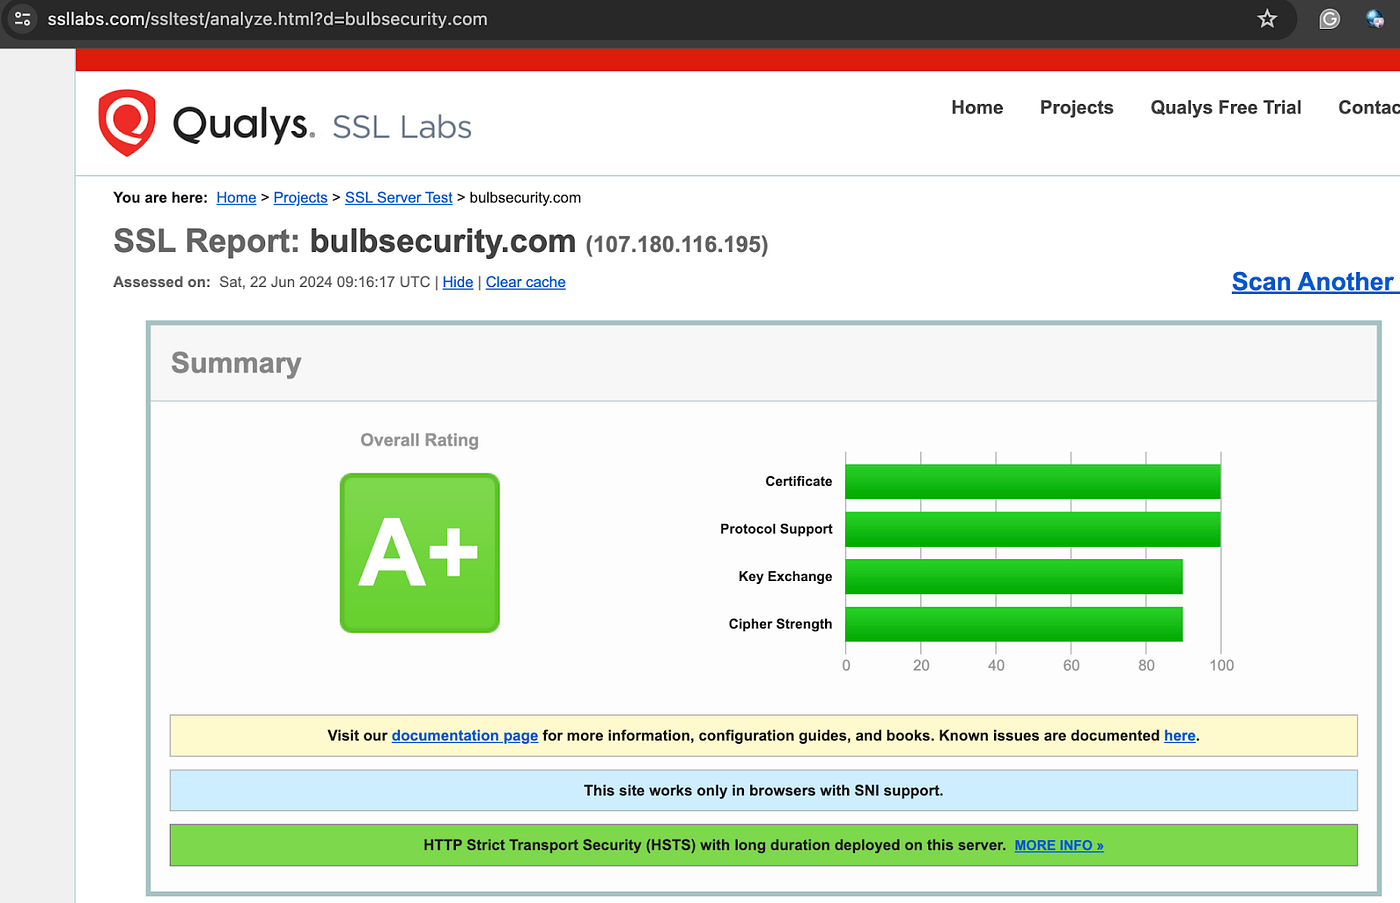The width and height of the screenshot is (1400, 903).
Task: Open Home from the breadcrumb trail
Action: click(236, 197)
